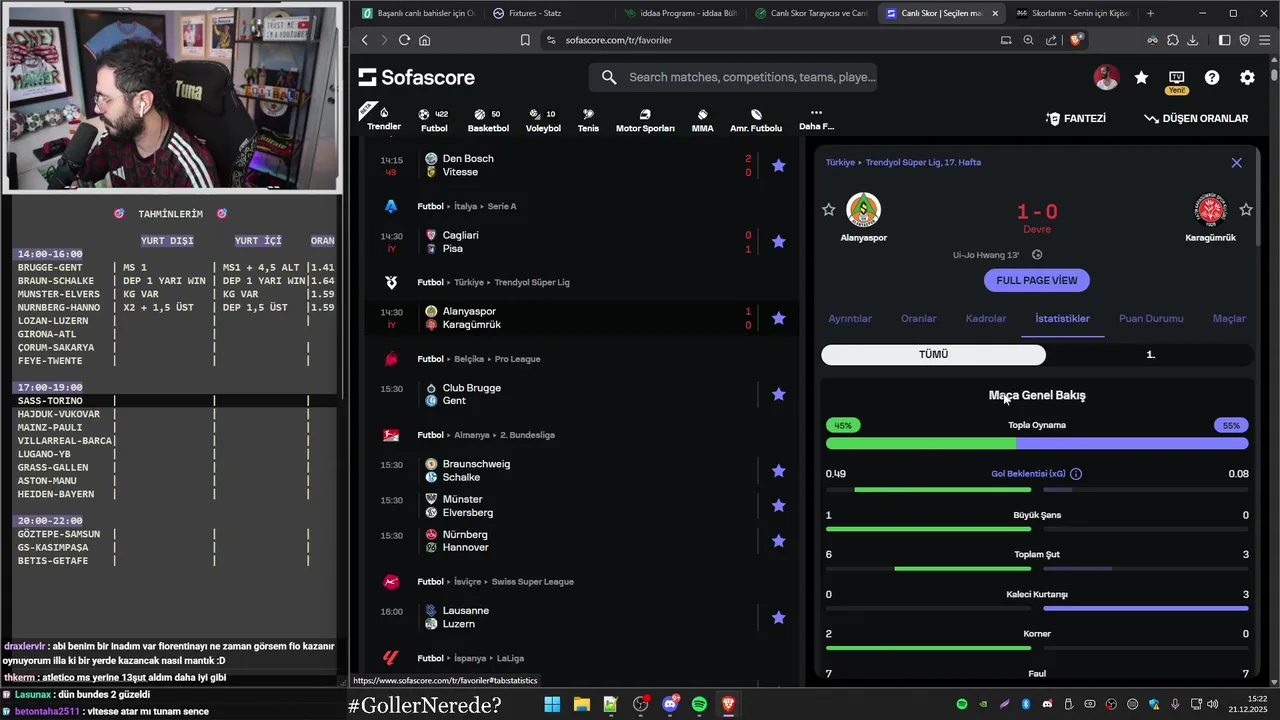
Task: Expand the Daha F... more sports menu
Action: pyautogui.click(x=816, y=119)
